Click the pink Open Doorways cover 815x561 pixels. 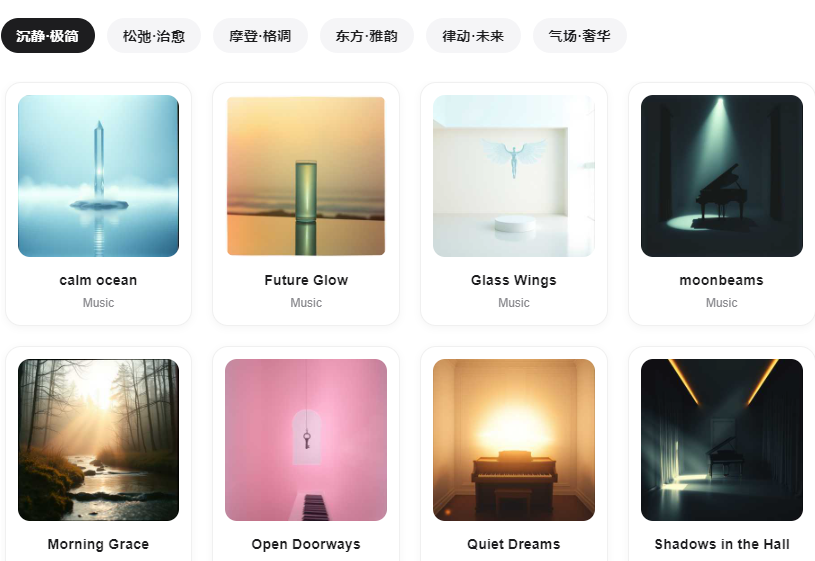pyautogui.click(x=306, y=440)
